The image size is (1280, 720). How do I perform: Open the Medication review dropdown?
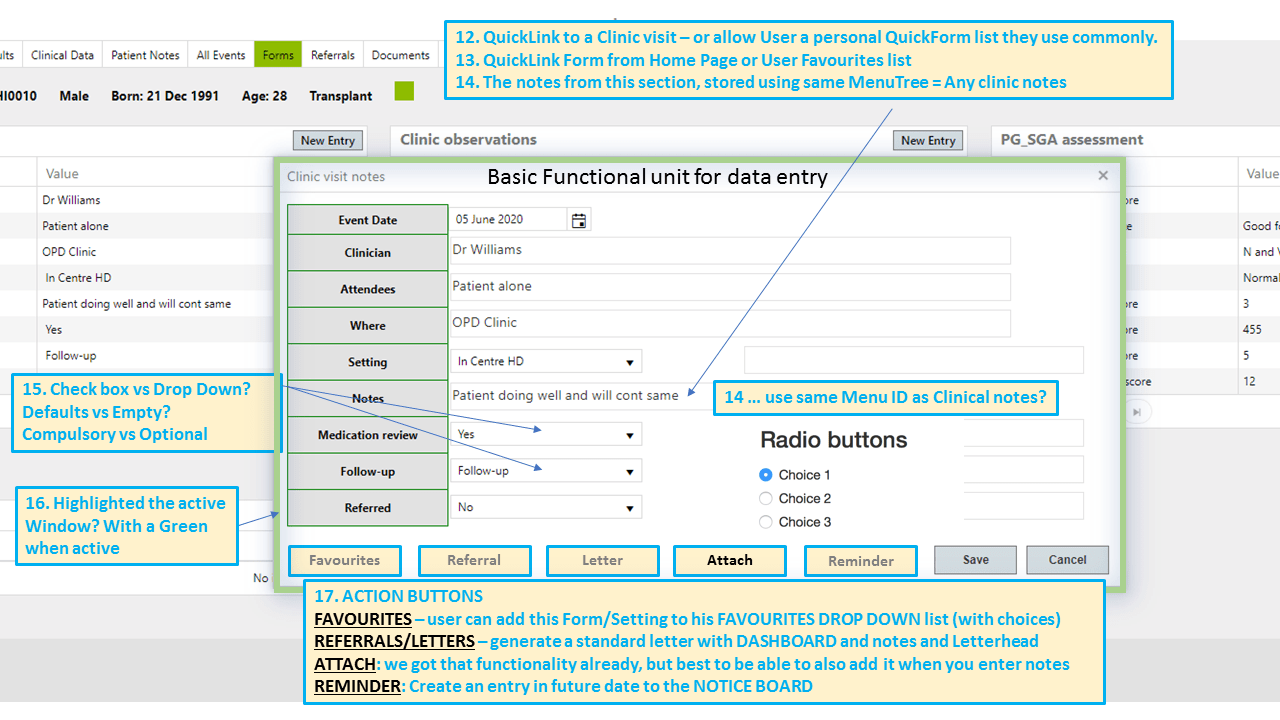[x=630, y=435]
